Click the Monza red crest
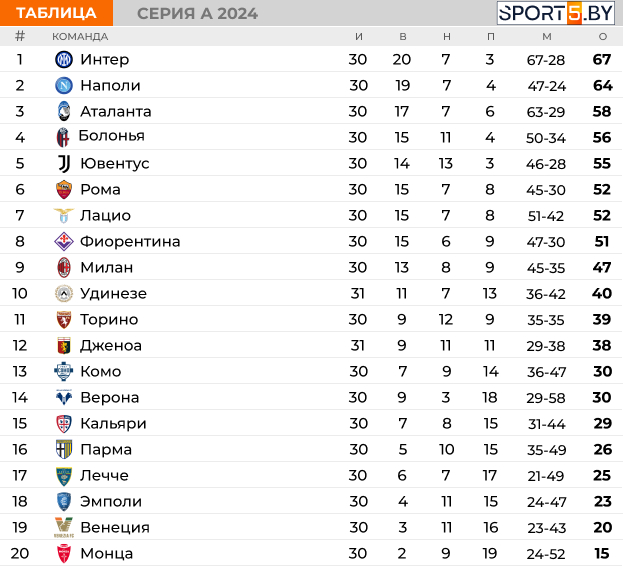Viewport: 623px width, 566px height. click(64, 553)
